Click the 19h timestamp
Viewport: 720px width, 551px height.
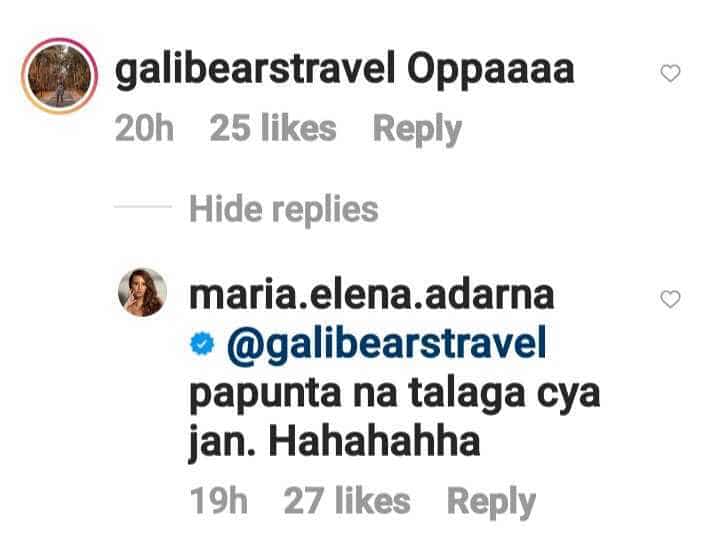(219, 500)
